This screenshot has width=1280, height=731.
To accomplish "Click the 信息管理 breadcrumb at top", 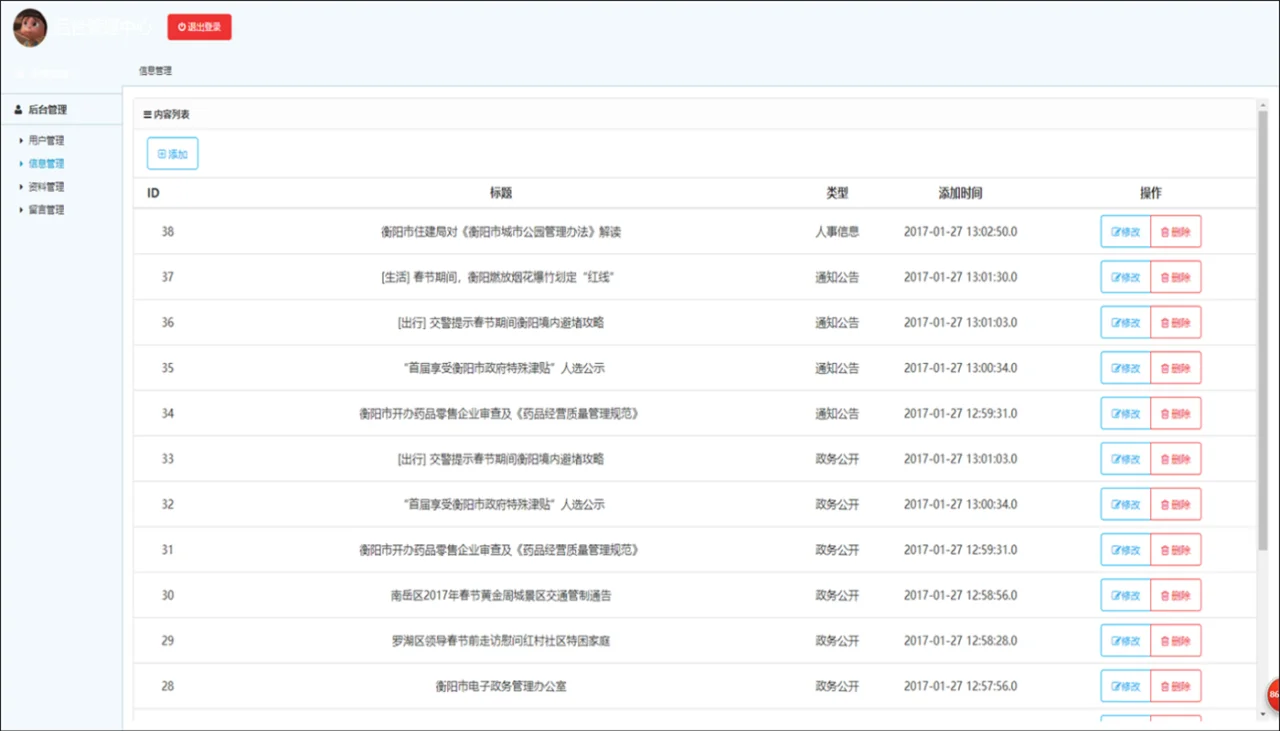I will coord(155,71).
